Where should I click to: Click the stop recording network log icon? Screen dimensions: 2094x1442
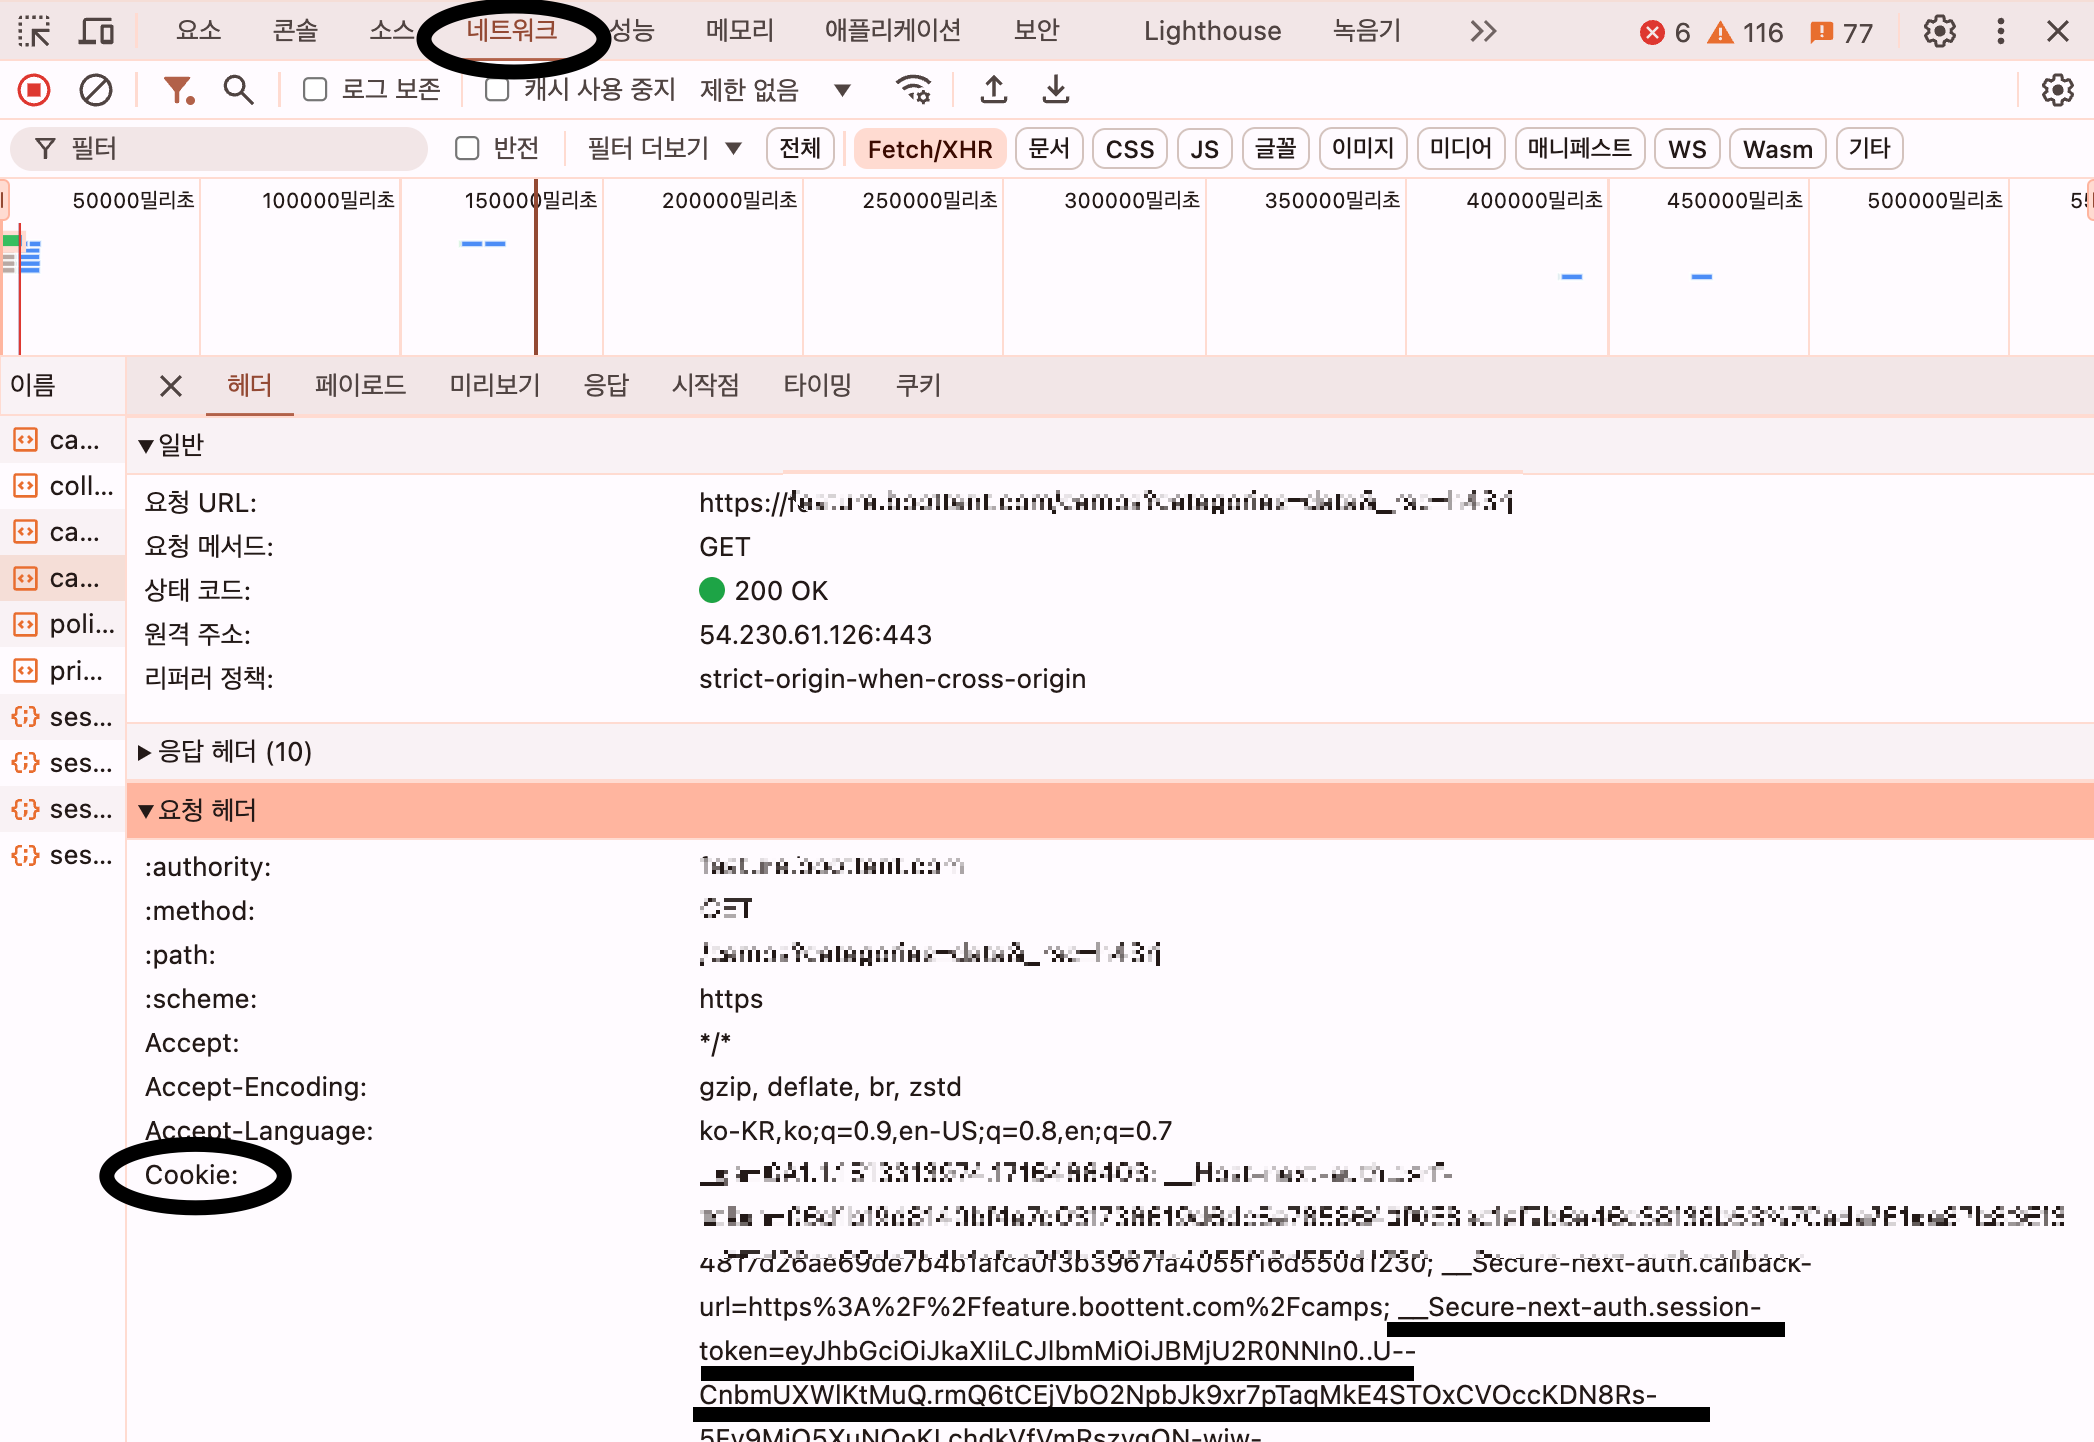click(34, 90)
